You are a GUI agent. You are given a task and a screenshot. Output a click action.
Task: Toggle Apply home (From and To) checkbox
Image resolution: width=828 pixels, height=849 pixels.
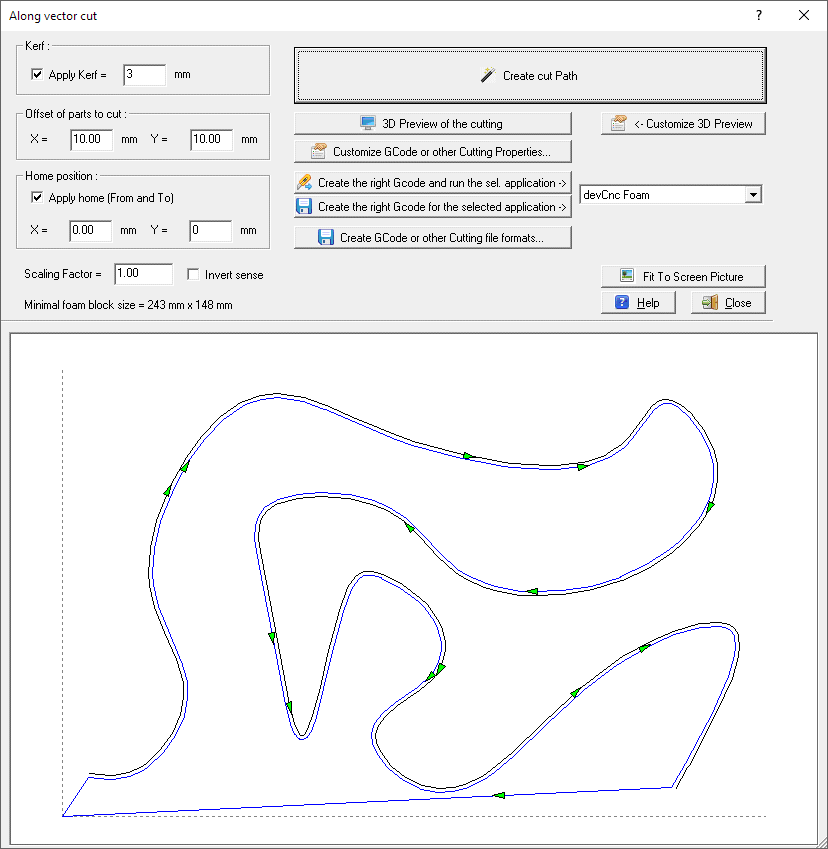point(38,198)
